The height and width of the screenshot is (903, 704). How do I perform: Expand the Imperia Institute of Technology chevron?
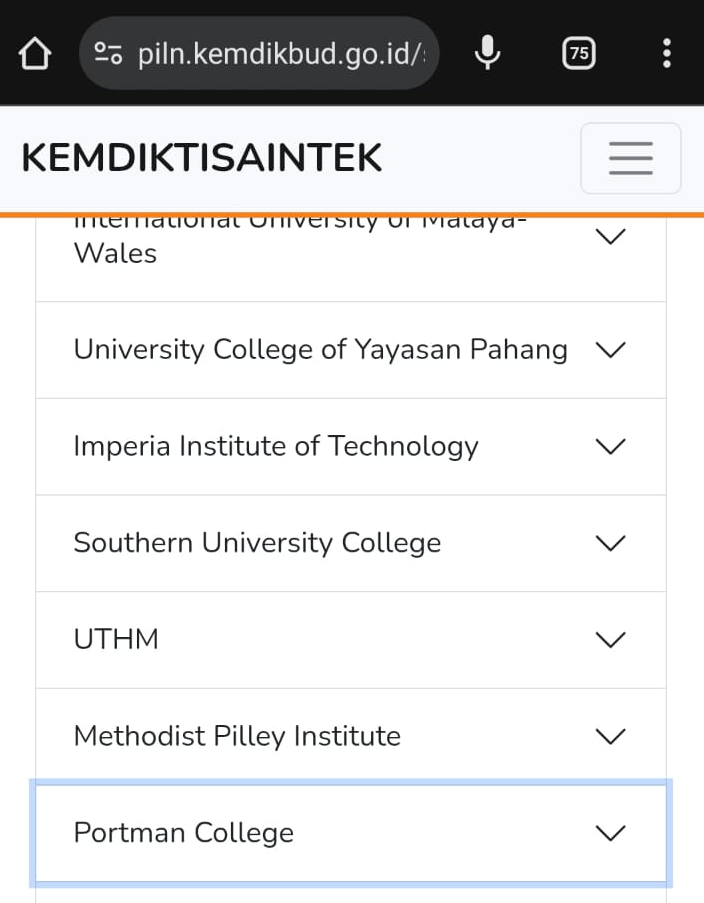point(610,446)
